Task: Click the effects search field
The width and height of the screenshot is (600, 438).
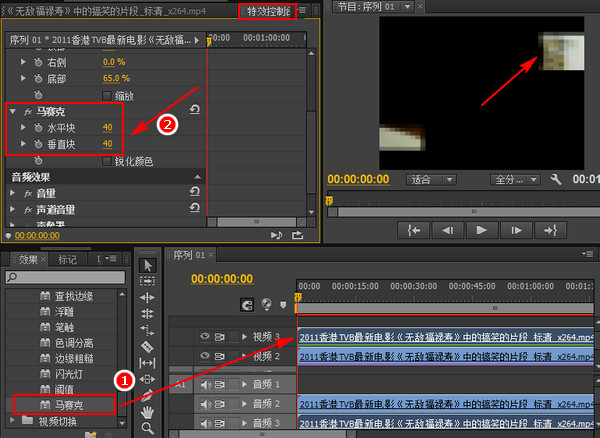Action: 65,277
